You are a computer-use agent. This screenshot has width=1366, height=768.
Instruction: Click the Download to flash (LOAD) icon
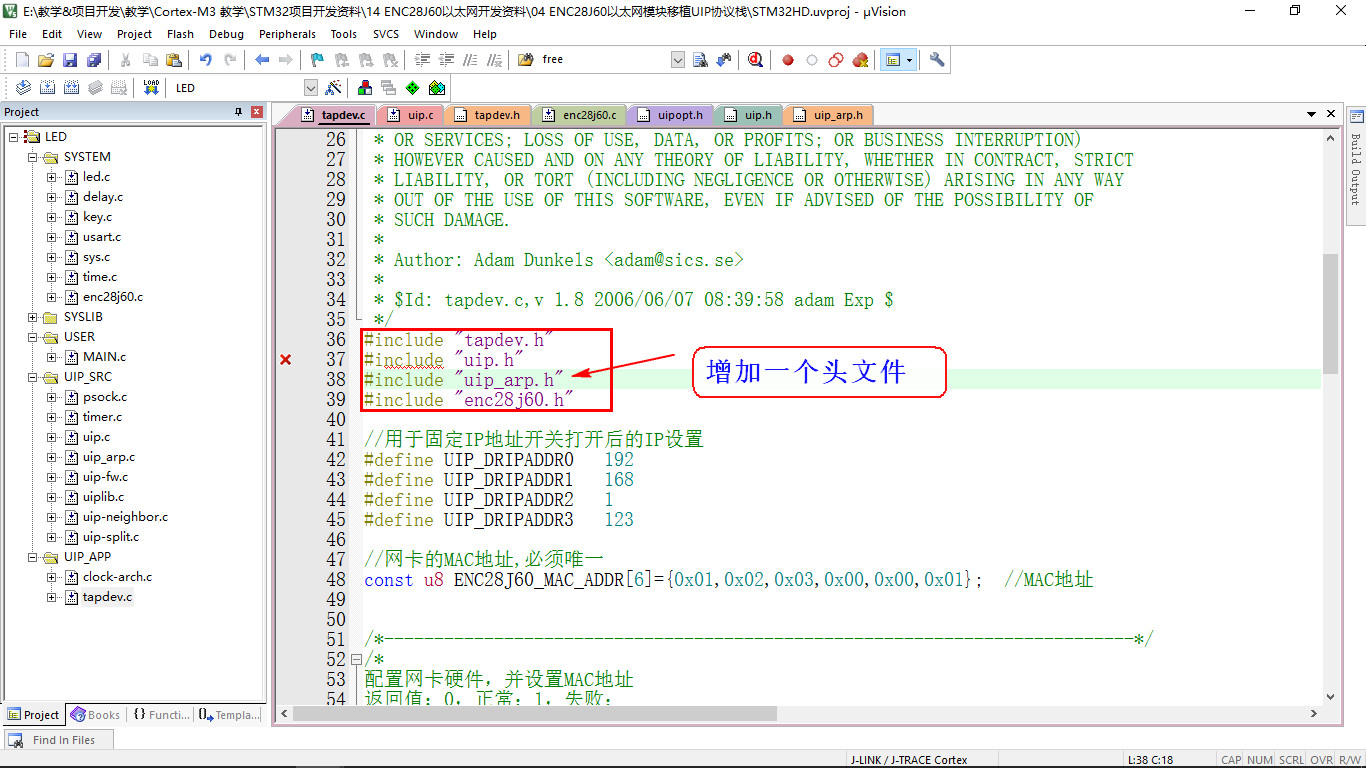[151, 88]
